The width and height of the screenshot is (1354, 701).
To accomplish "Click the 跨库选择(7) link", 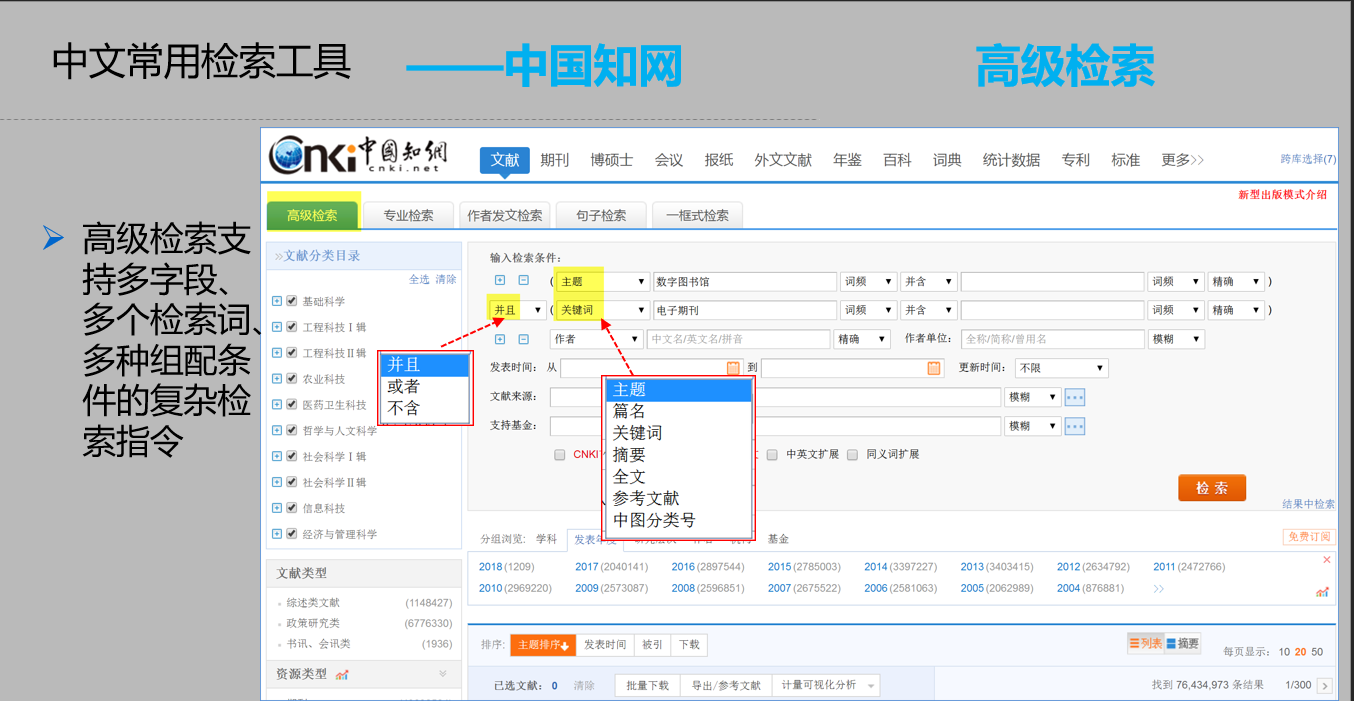I will click(x=1308, y=159).
